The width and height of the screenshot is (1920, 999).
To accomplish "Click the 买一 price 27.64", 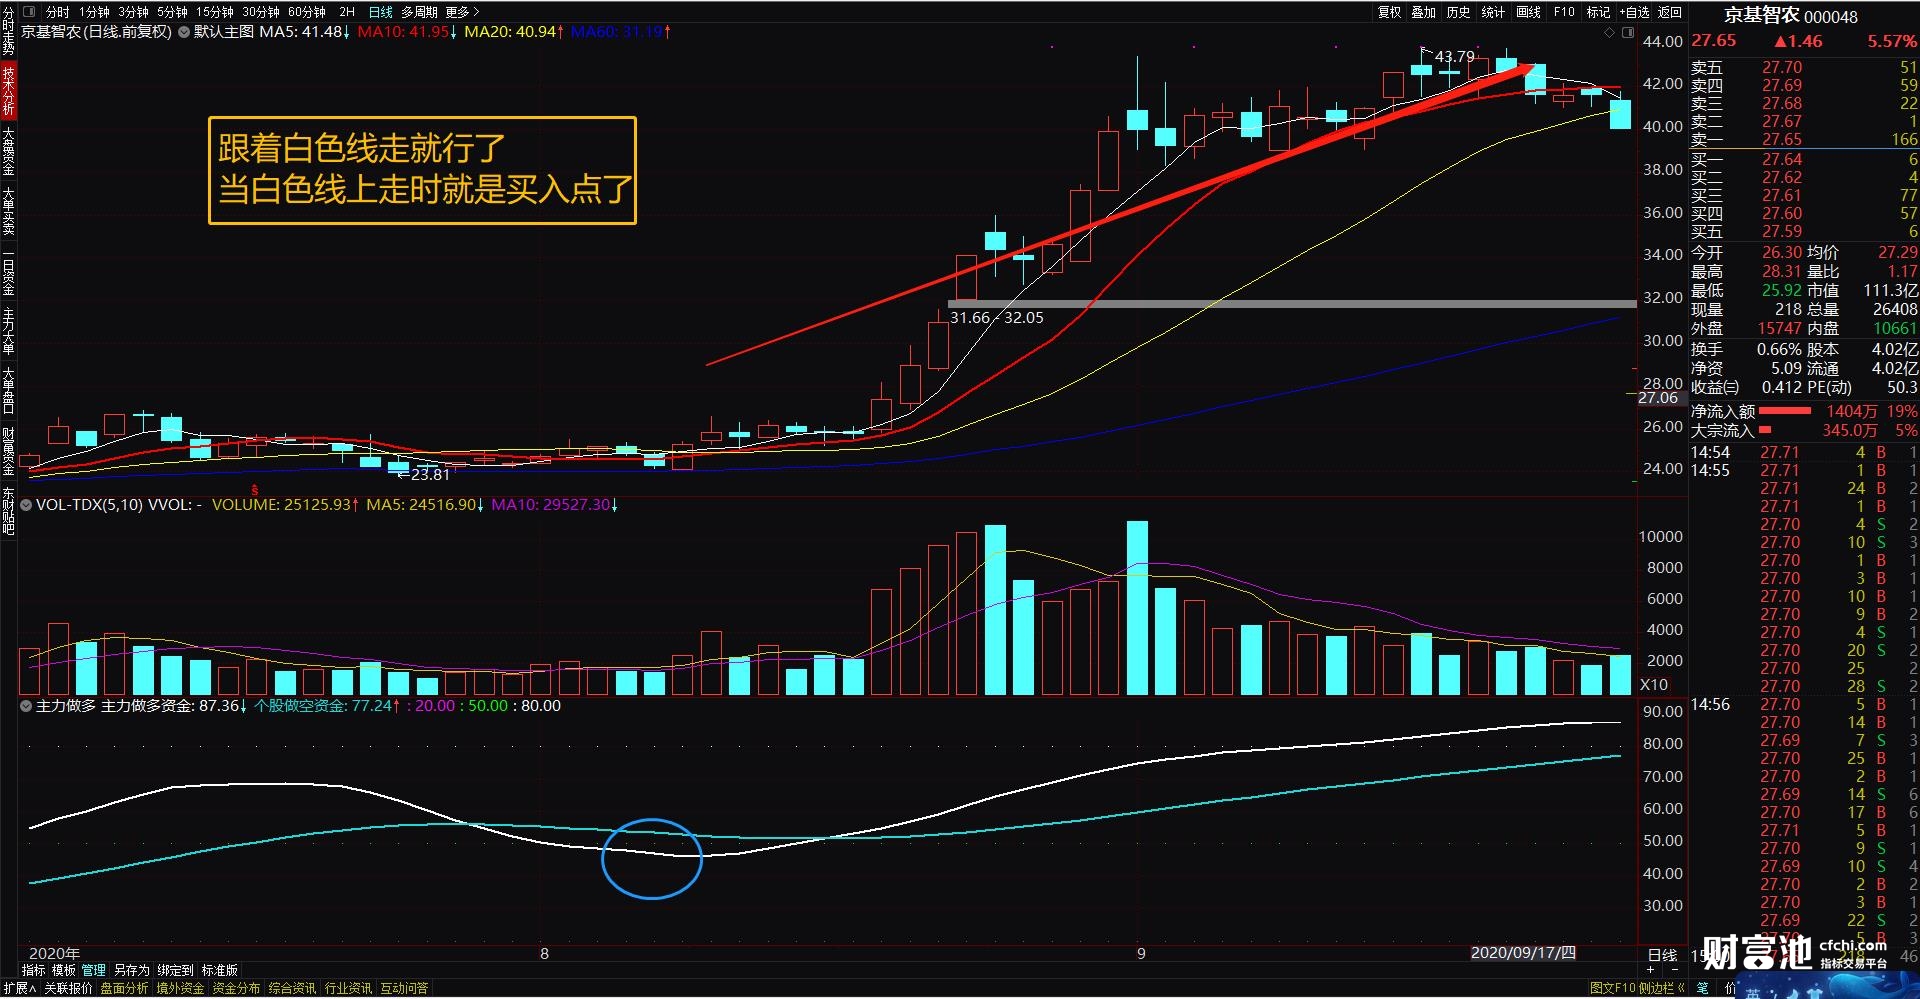I will [1782, 159].
